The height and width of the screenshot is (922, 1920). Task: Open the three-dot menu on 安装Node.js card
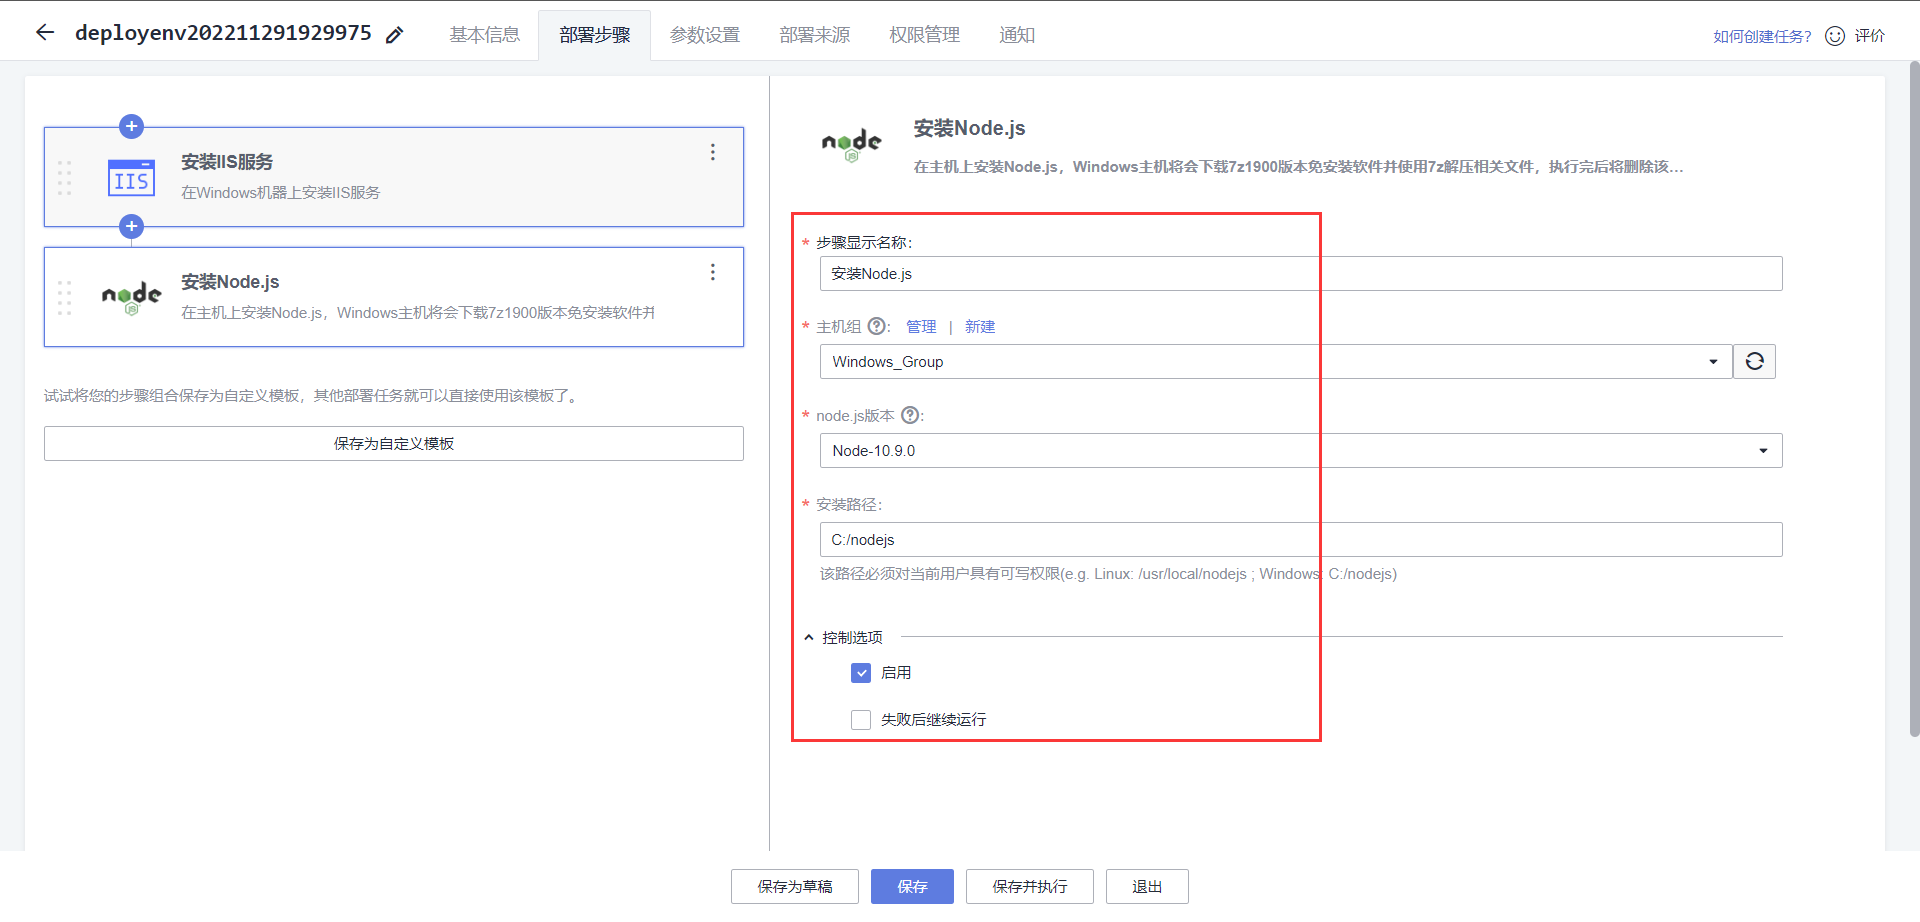tap(712, 271)
